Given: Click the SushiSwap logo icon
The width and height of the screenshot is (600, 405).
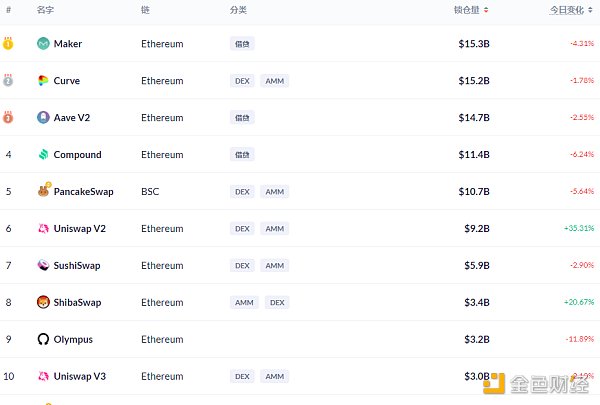Looking at the screenshot, I should 43,265.
